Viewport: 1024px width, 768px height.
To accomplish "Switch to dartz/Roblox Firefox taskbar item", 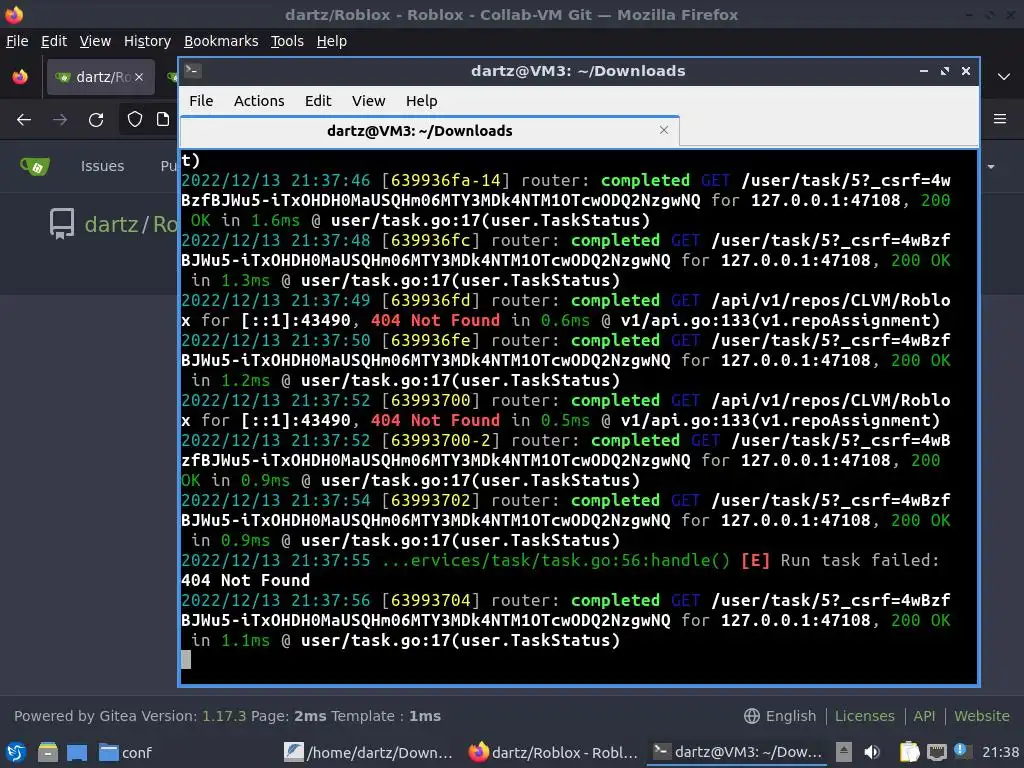I will click(553, 752).
